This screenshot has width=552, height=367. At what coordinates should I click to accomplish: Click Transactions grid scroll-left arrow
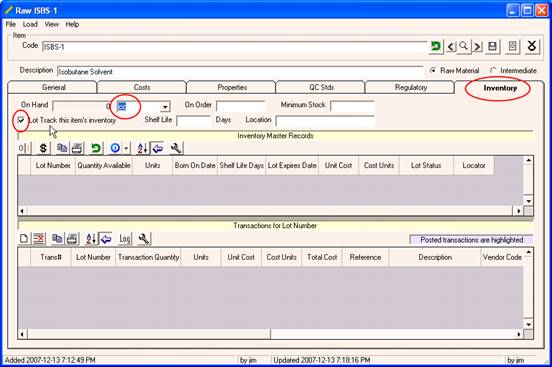(22, 334)
